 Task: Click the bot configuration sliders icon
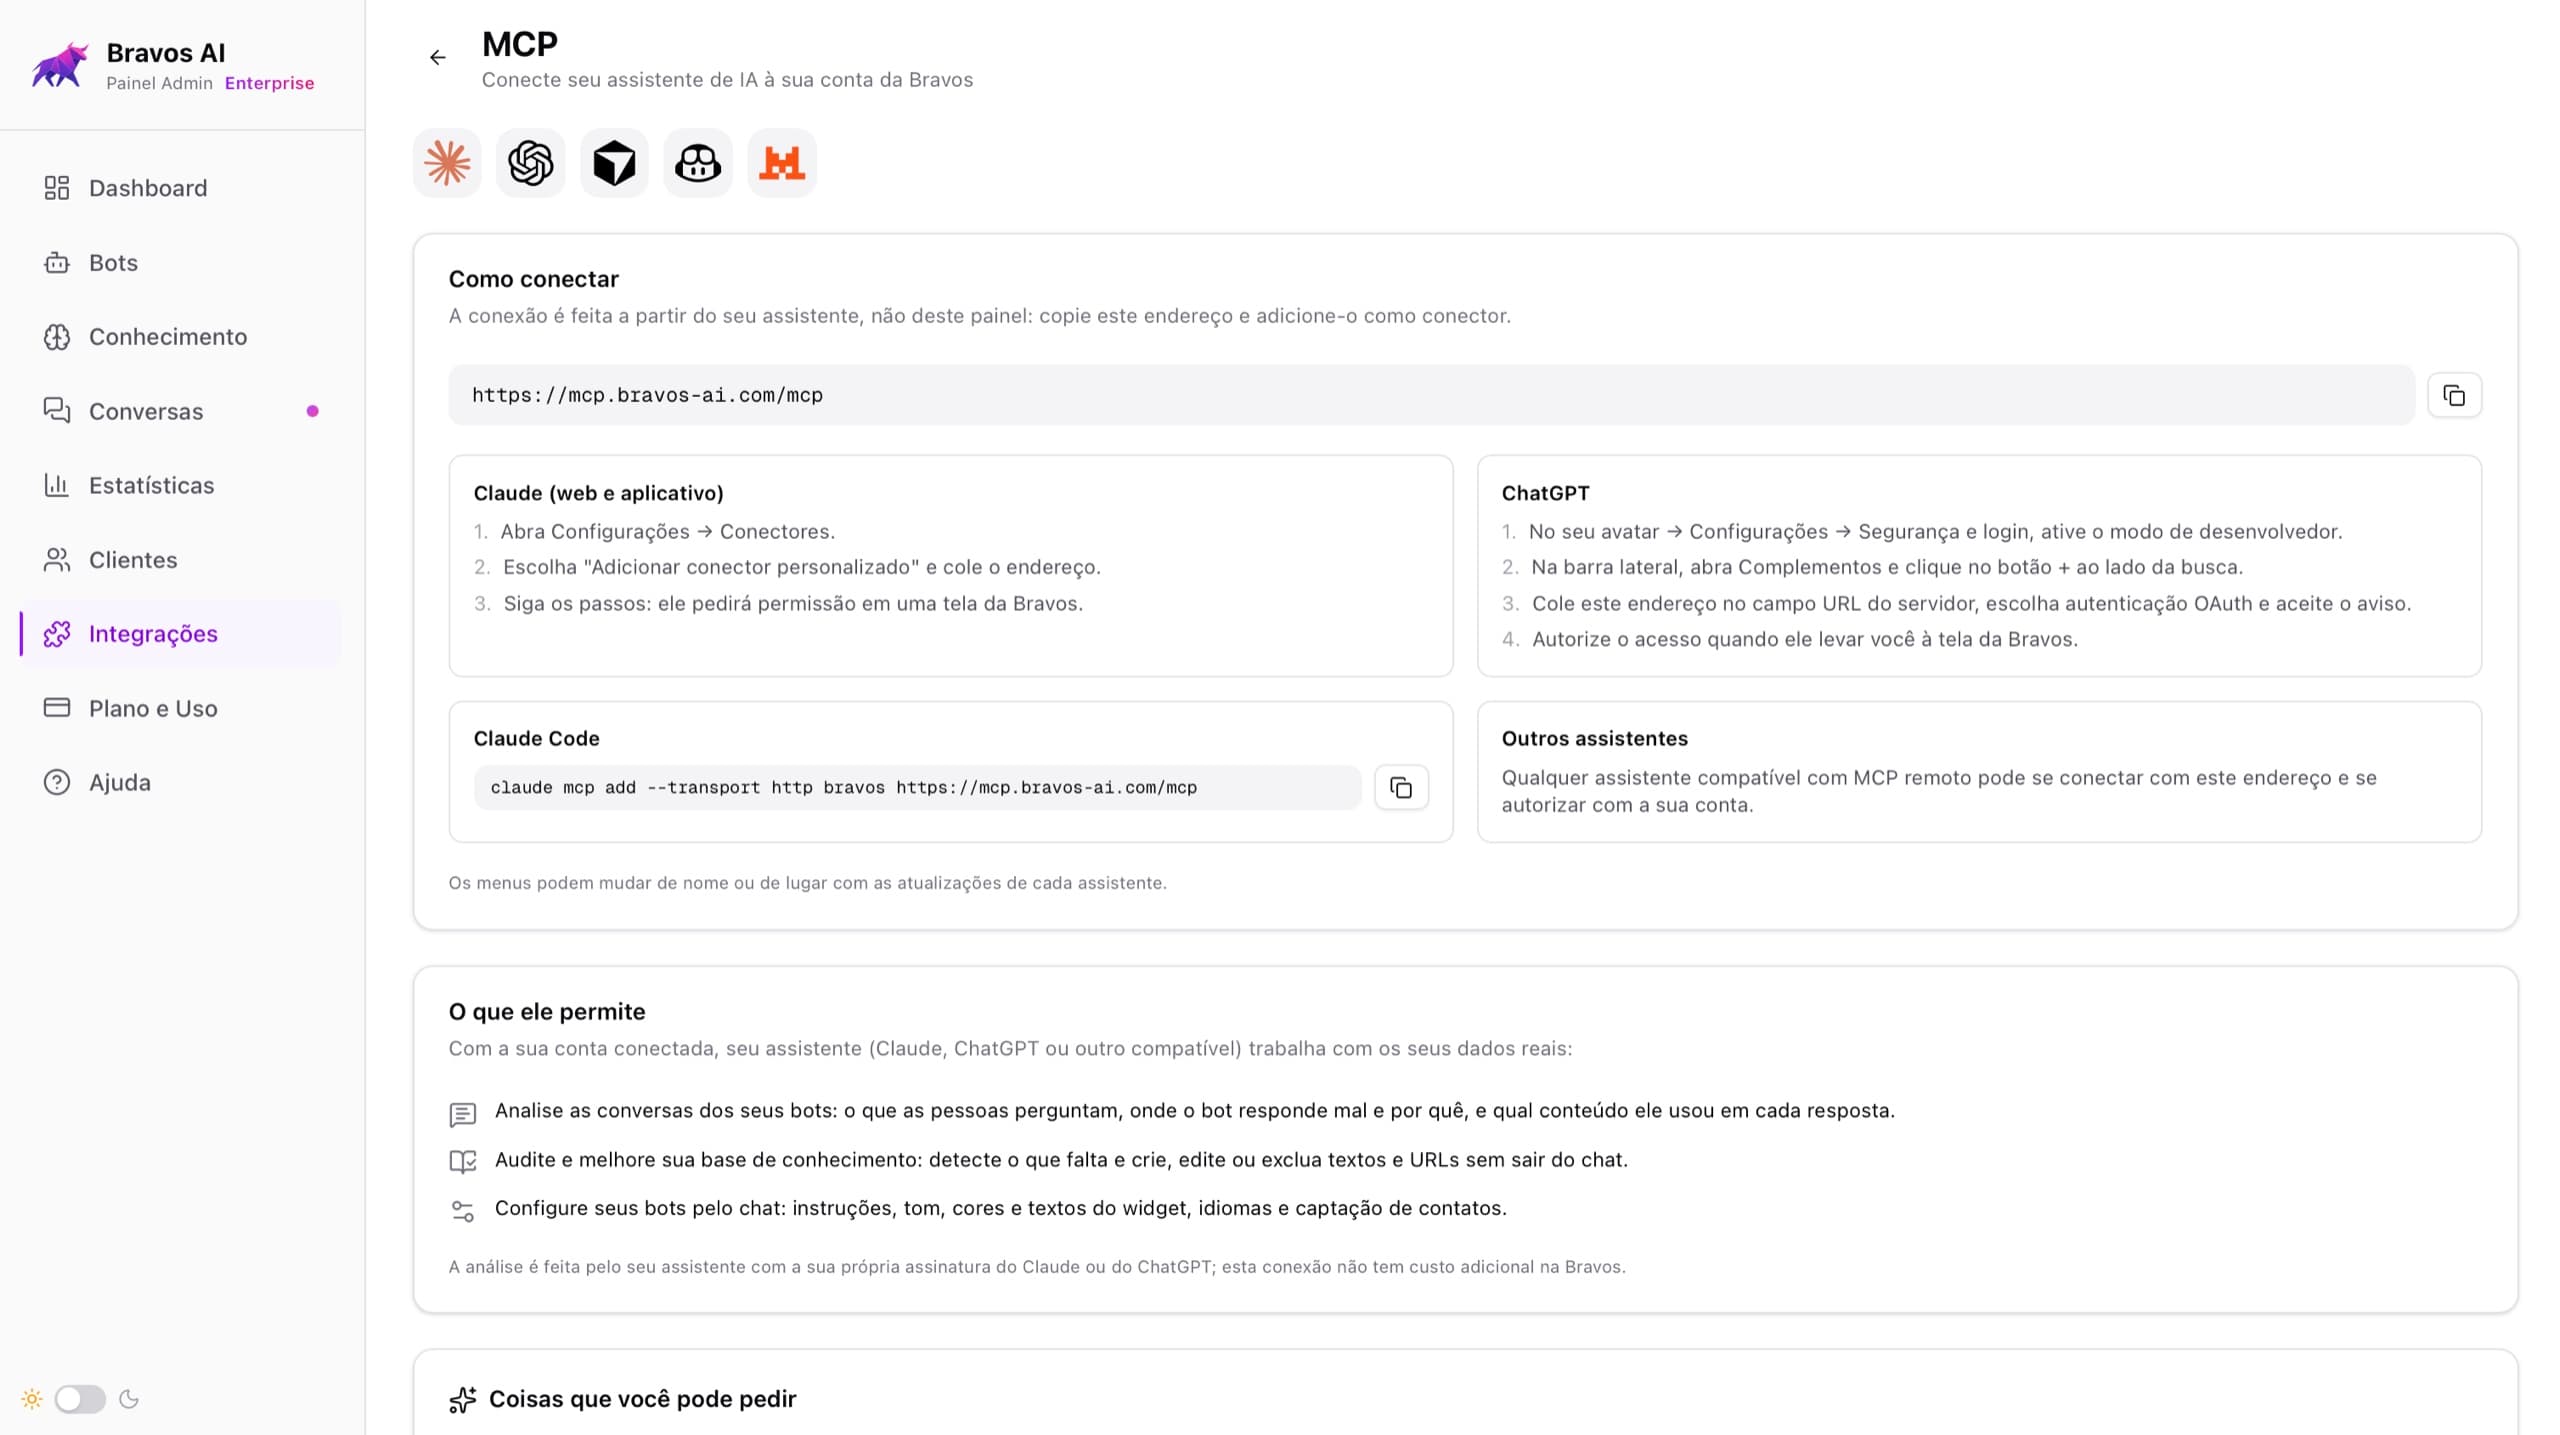[463, 1211]
